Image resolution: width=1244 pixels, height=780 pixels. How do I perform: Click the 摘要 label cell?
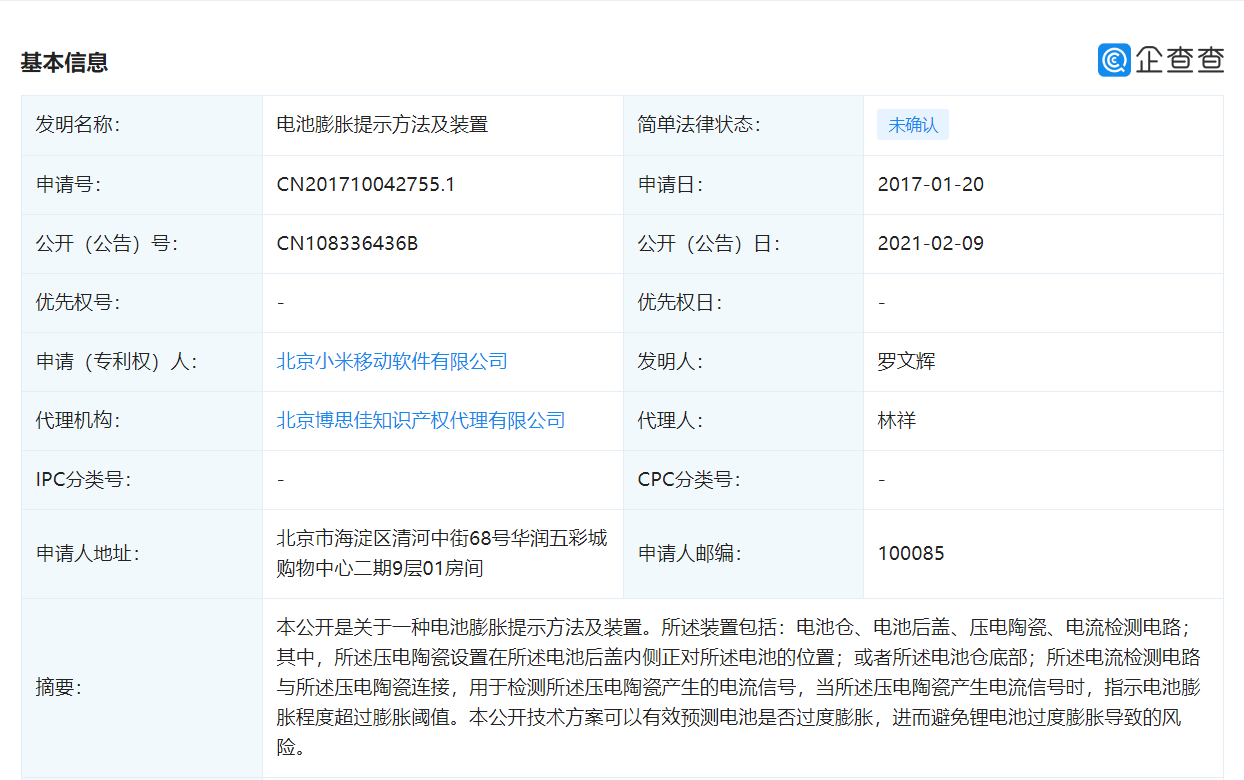tap(142, 688)
